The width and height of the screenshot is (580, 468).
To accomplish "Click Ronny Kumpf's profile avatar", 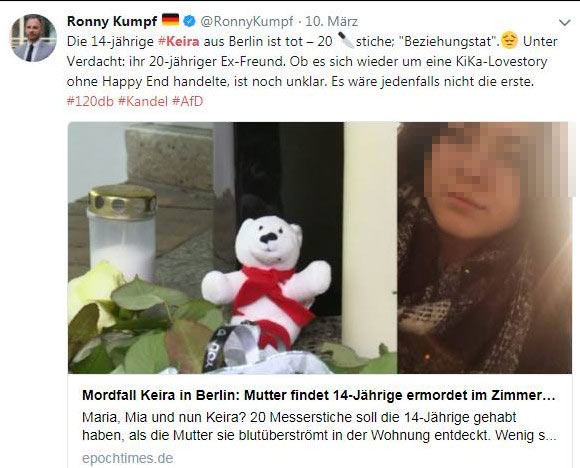I will (x=34, y=38).
